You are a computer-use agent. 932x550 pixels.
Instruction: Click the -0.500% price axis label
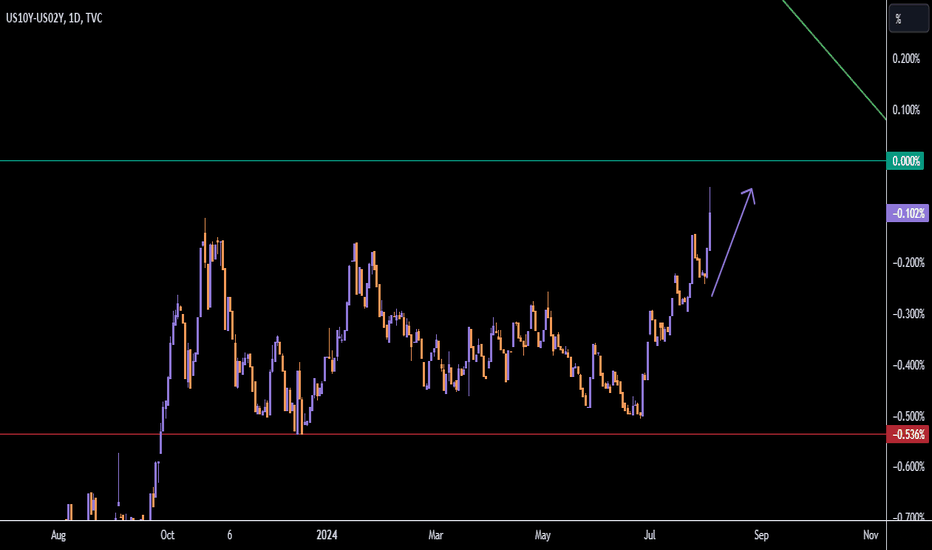[908, 416]
